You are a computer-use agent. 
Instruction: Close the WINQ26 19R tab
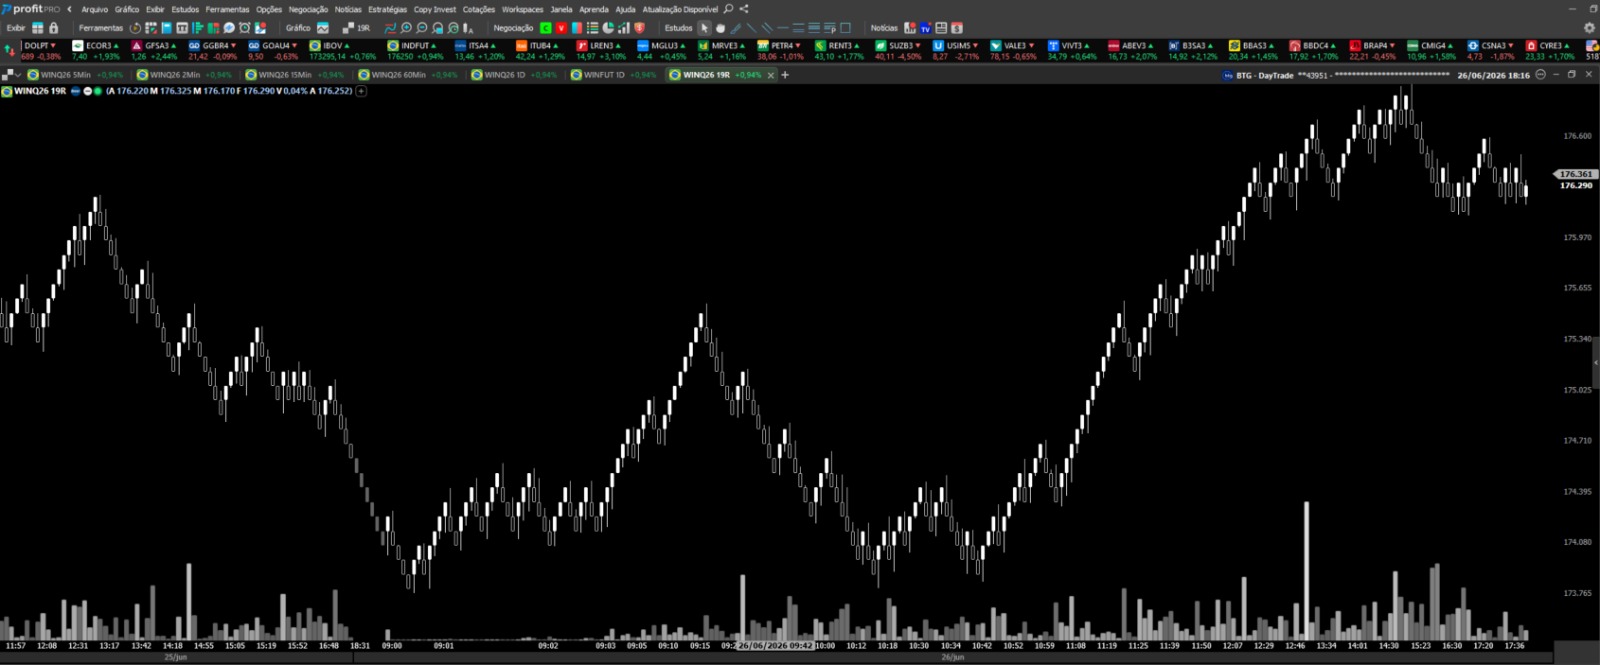[771, 75]
